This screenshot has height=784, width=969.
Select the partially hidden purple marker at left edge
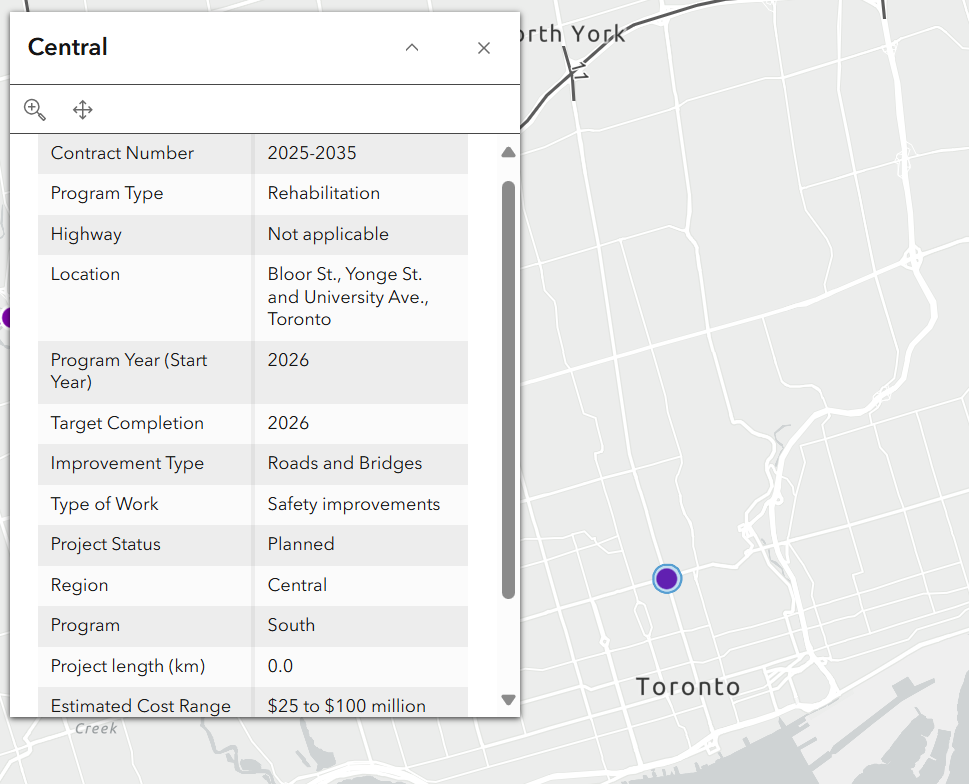[5, 318]
